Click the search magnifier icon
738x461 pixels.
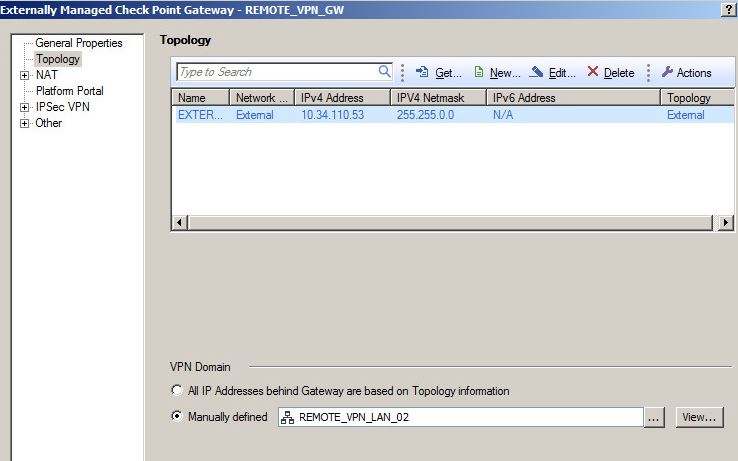(x=384, y=72)
